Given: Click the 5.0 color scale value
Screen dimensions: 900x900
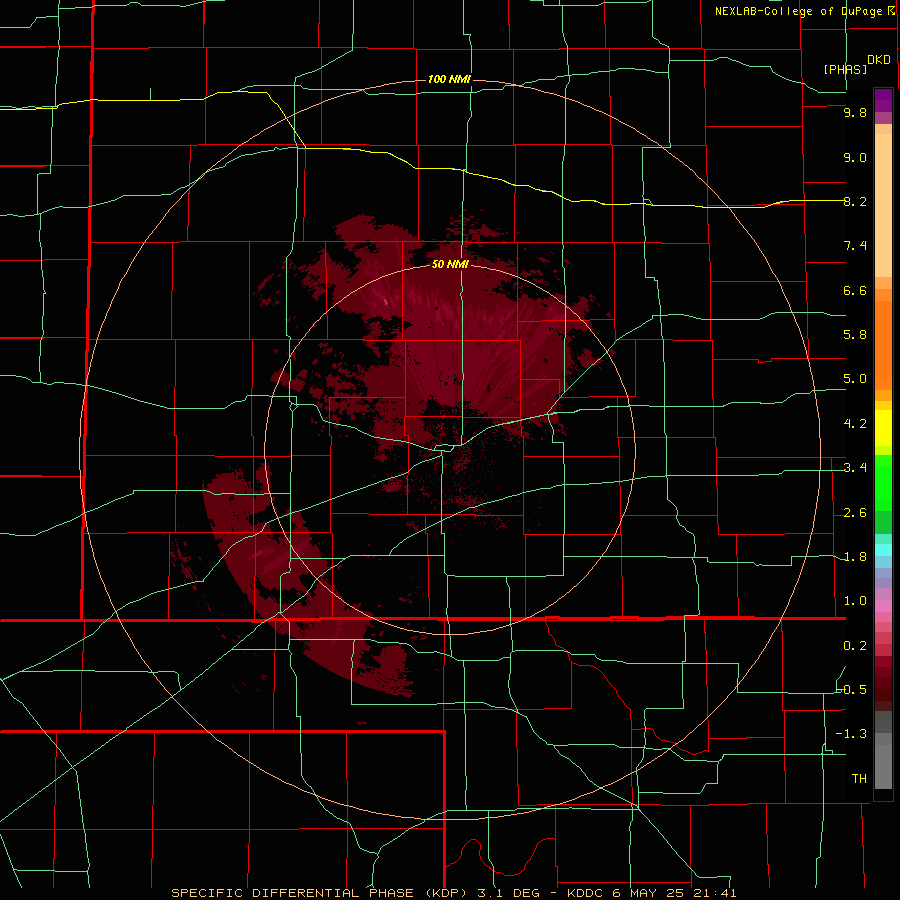Looking at the screenshot, I should (x=855, y=379).
